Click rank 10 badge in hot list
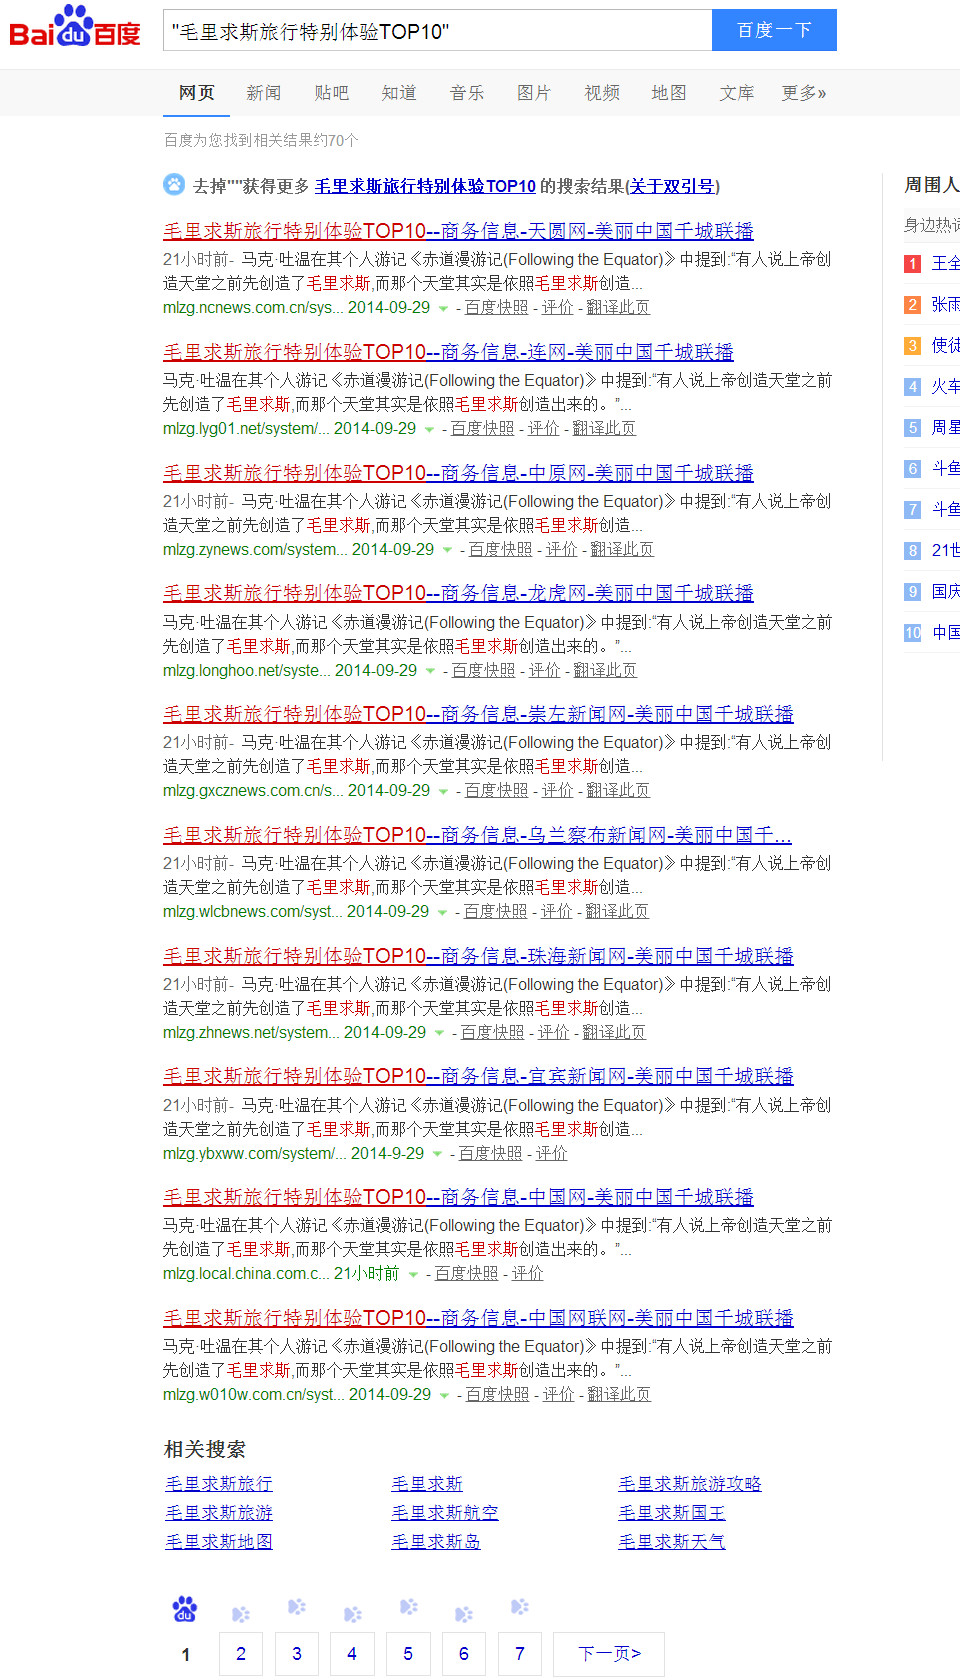Screen dimensions: 960x1680 912,633
